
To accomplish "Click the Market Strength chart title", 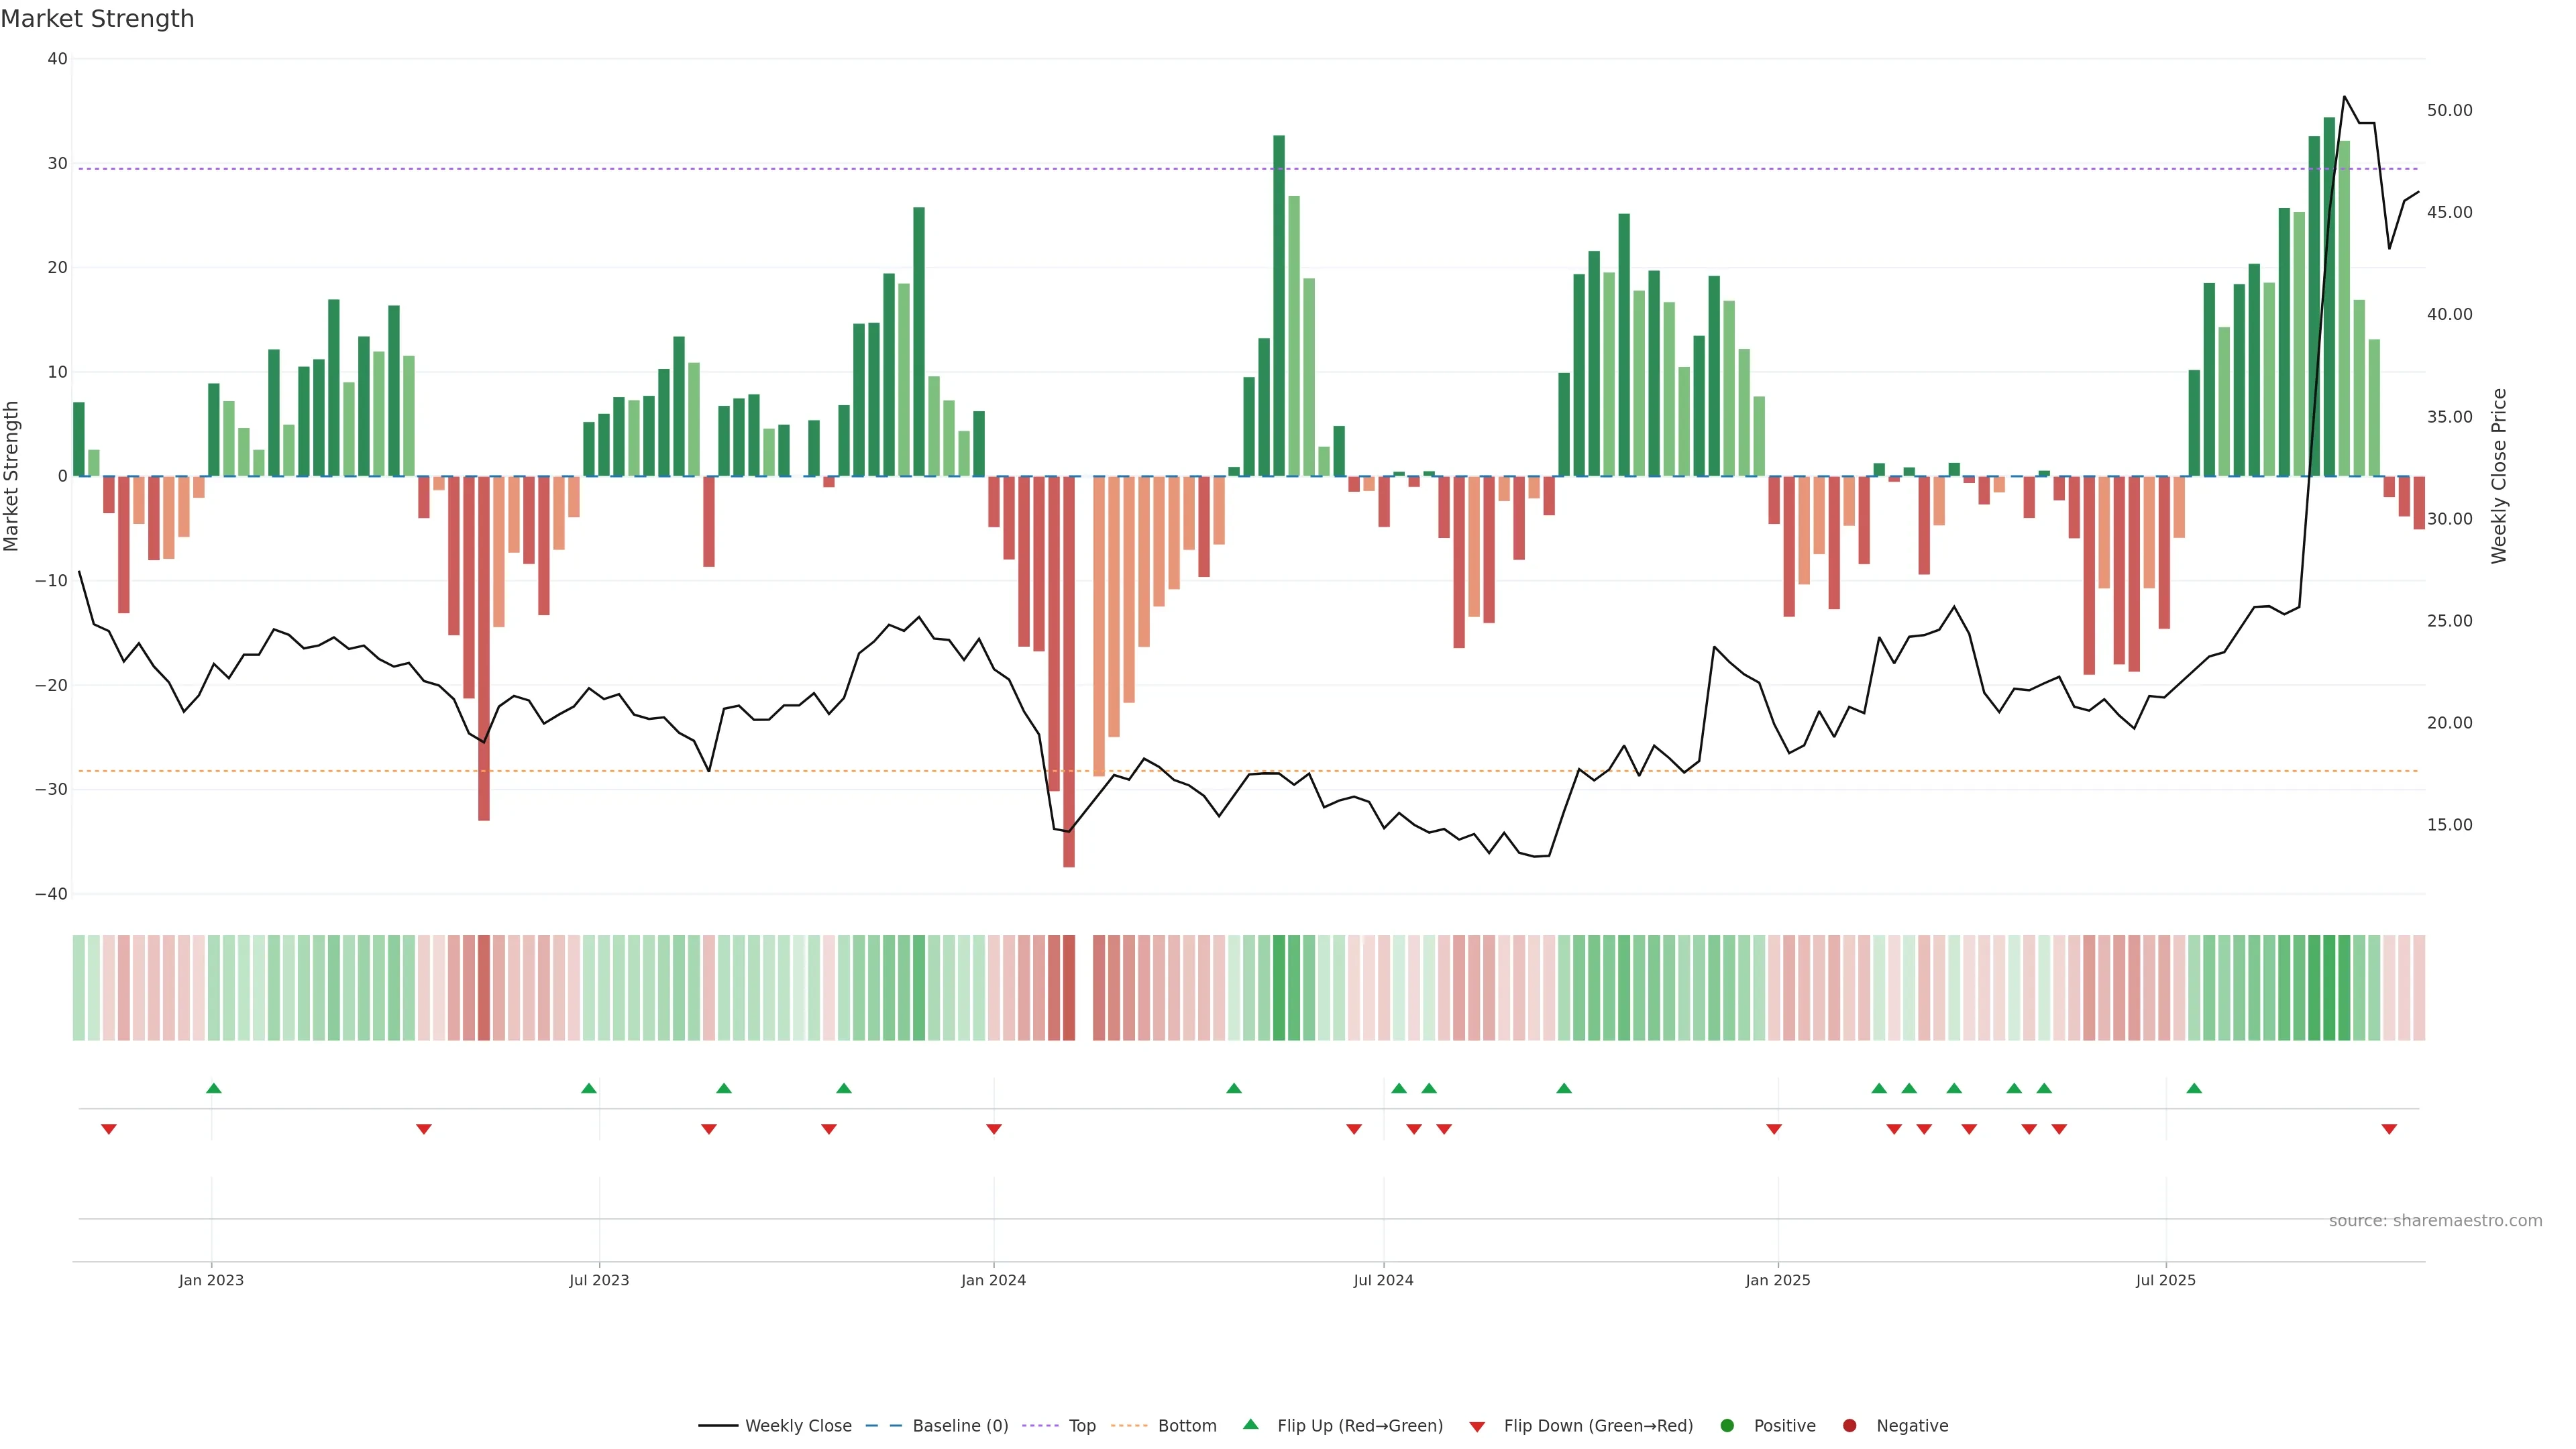I will (98, 19).
